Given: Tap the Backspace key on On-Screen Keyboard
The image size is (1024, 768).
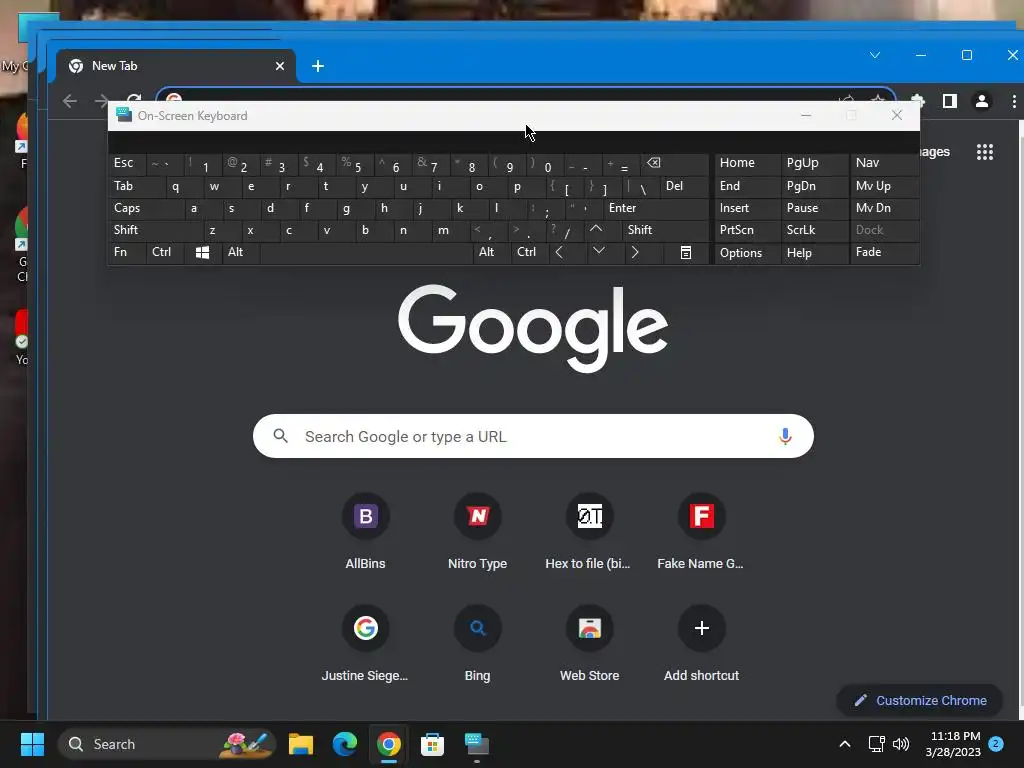Looking at the screenshot, I should tap(654, 163).
